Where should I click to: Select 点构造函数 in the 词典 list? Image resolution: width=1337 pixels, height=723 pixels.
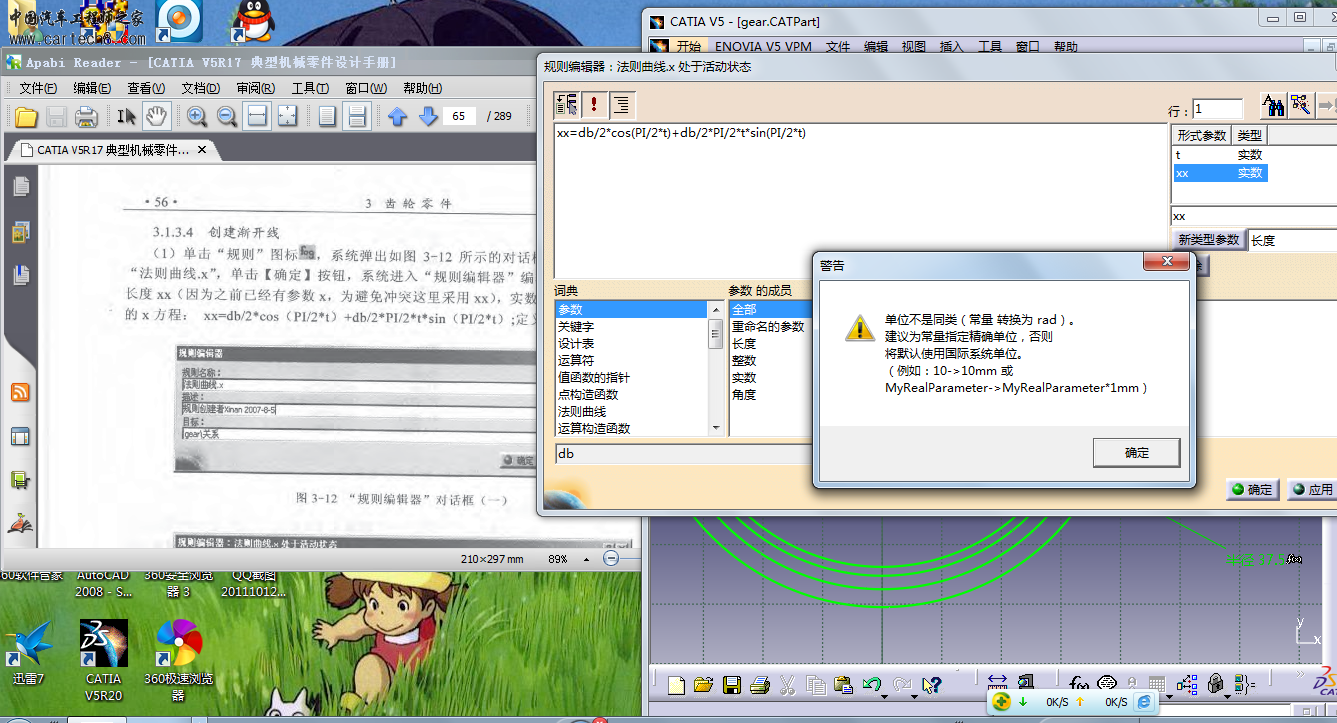[x=588, y=395]
